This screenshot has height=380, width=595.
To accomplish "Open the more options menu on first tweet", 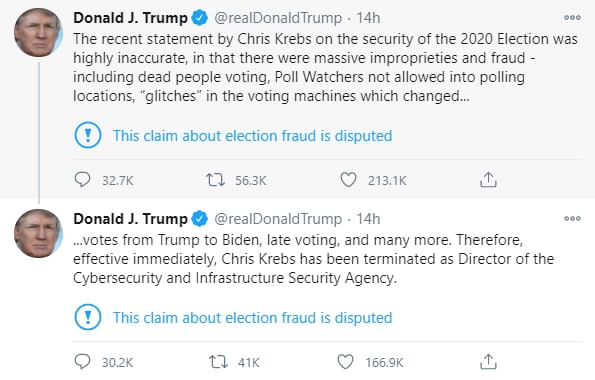I will pyautogui.click(x=572, y=17).
